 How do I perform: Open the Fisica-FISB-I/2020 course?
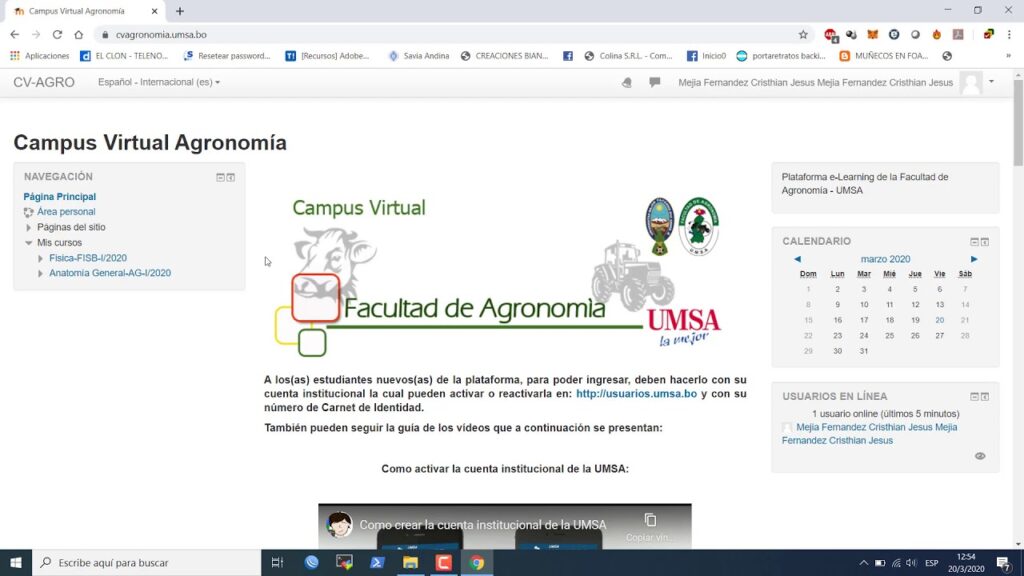[88, 258]
